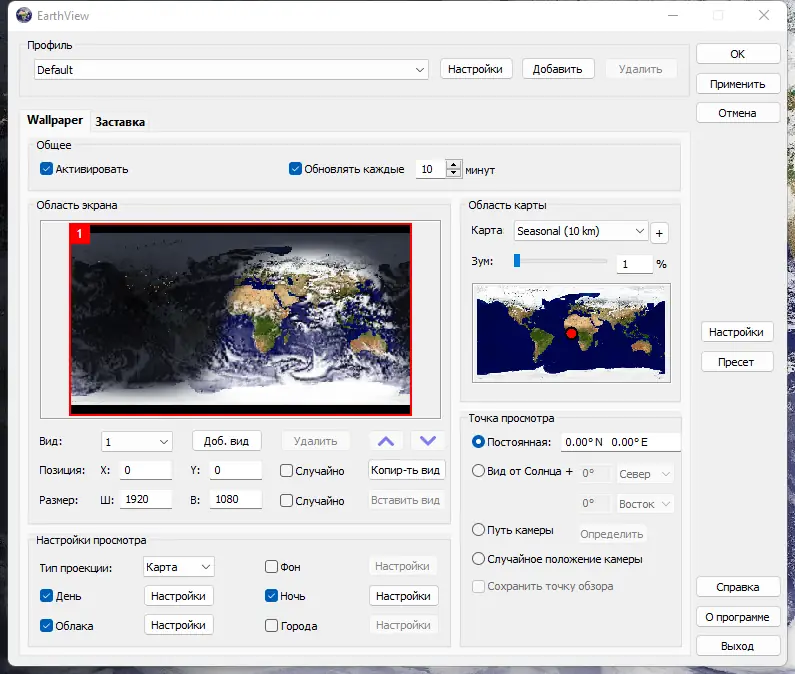Select the Wallpaper tab
The image size is (795, 674).
(x=55, y=120)
